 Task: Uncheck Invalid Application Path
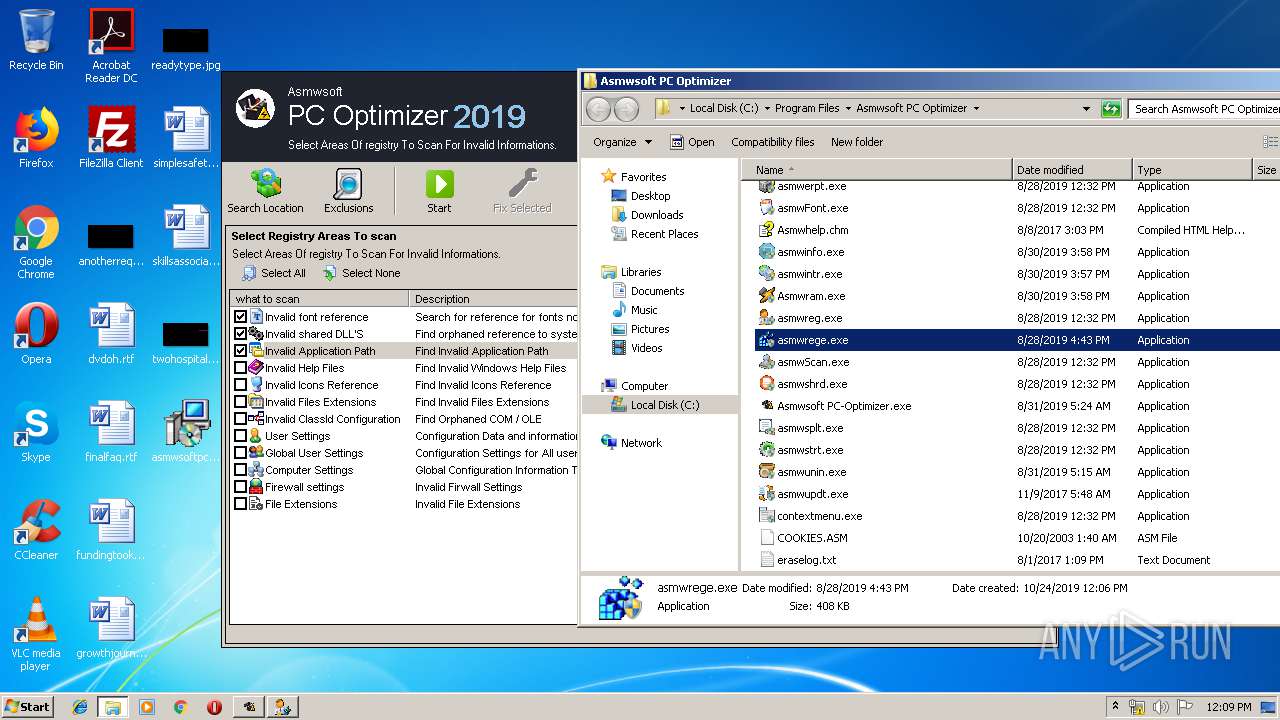pyautogui.click(x=240, y=351)
